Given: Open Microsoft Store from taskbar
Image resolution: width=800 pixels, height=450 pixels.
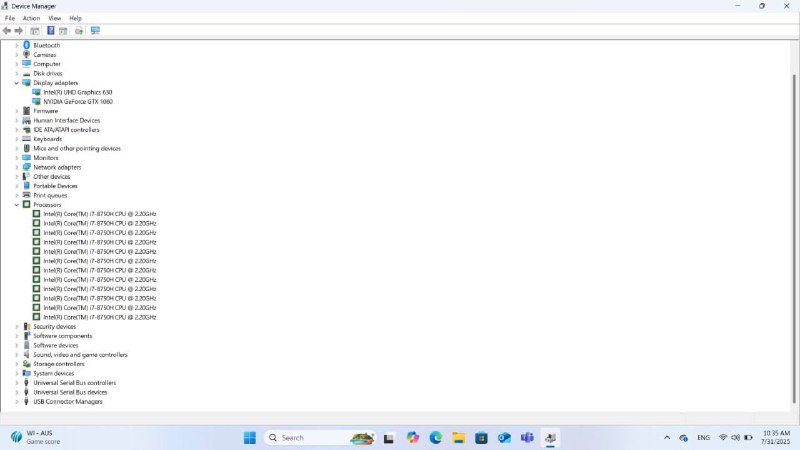Looking at the screenshot, I should coord(481,438).
